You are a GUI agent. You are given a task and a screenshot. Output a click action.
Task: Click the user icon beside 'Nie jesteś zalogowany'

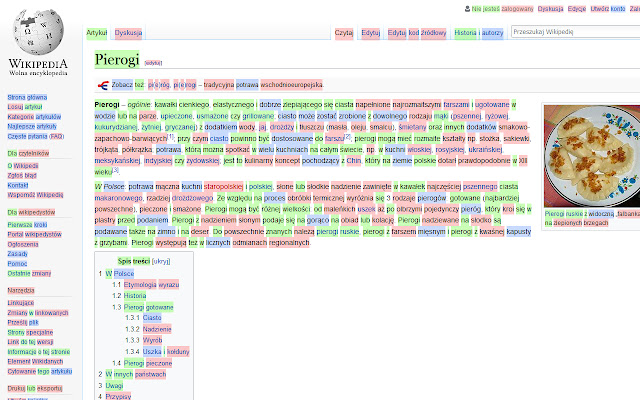tap(467, 9)
